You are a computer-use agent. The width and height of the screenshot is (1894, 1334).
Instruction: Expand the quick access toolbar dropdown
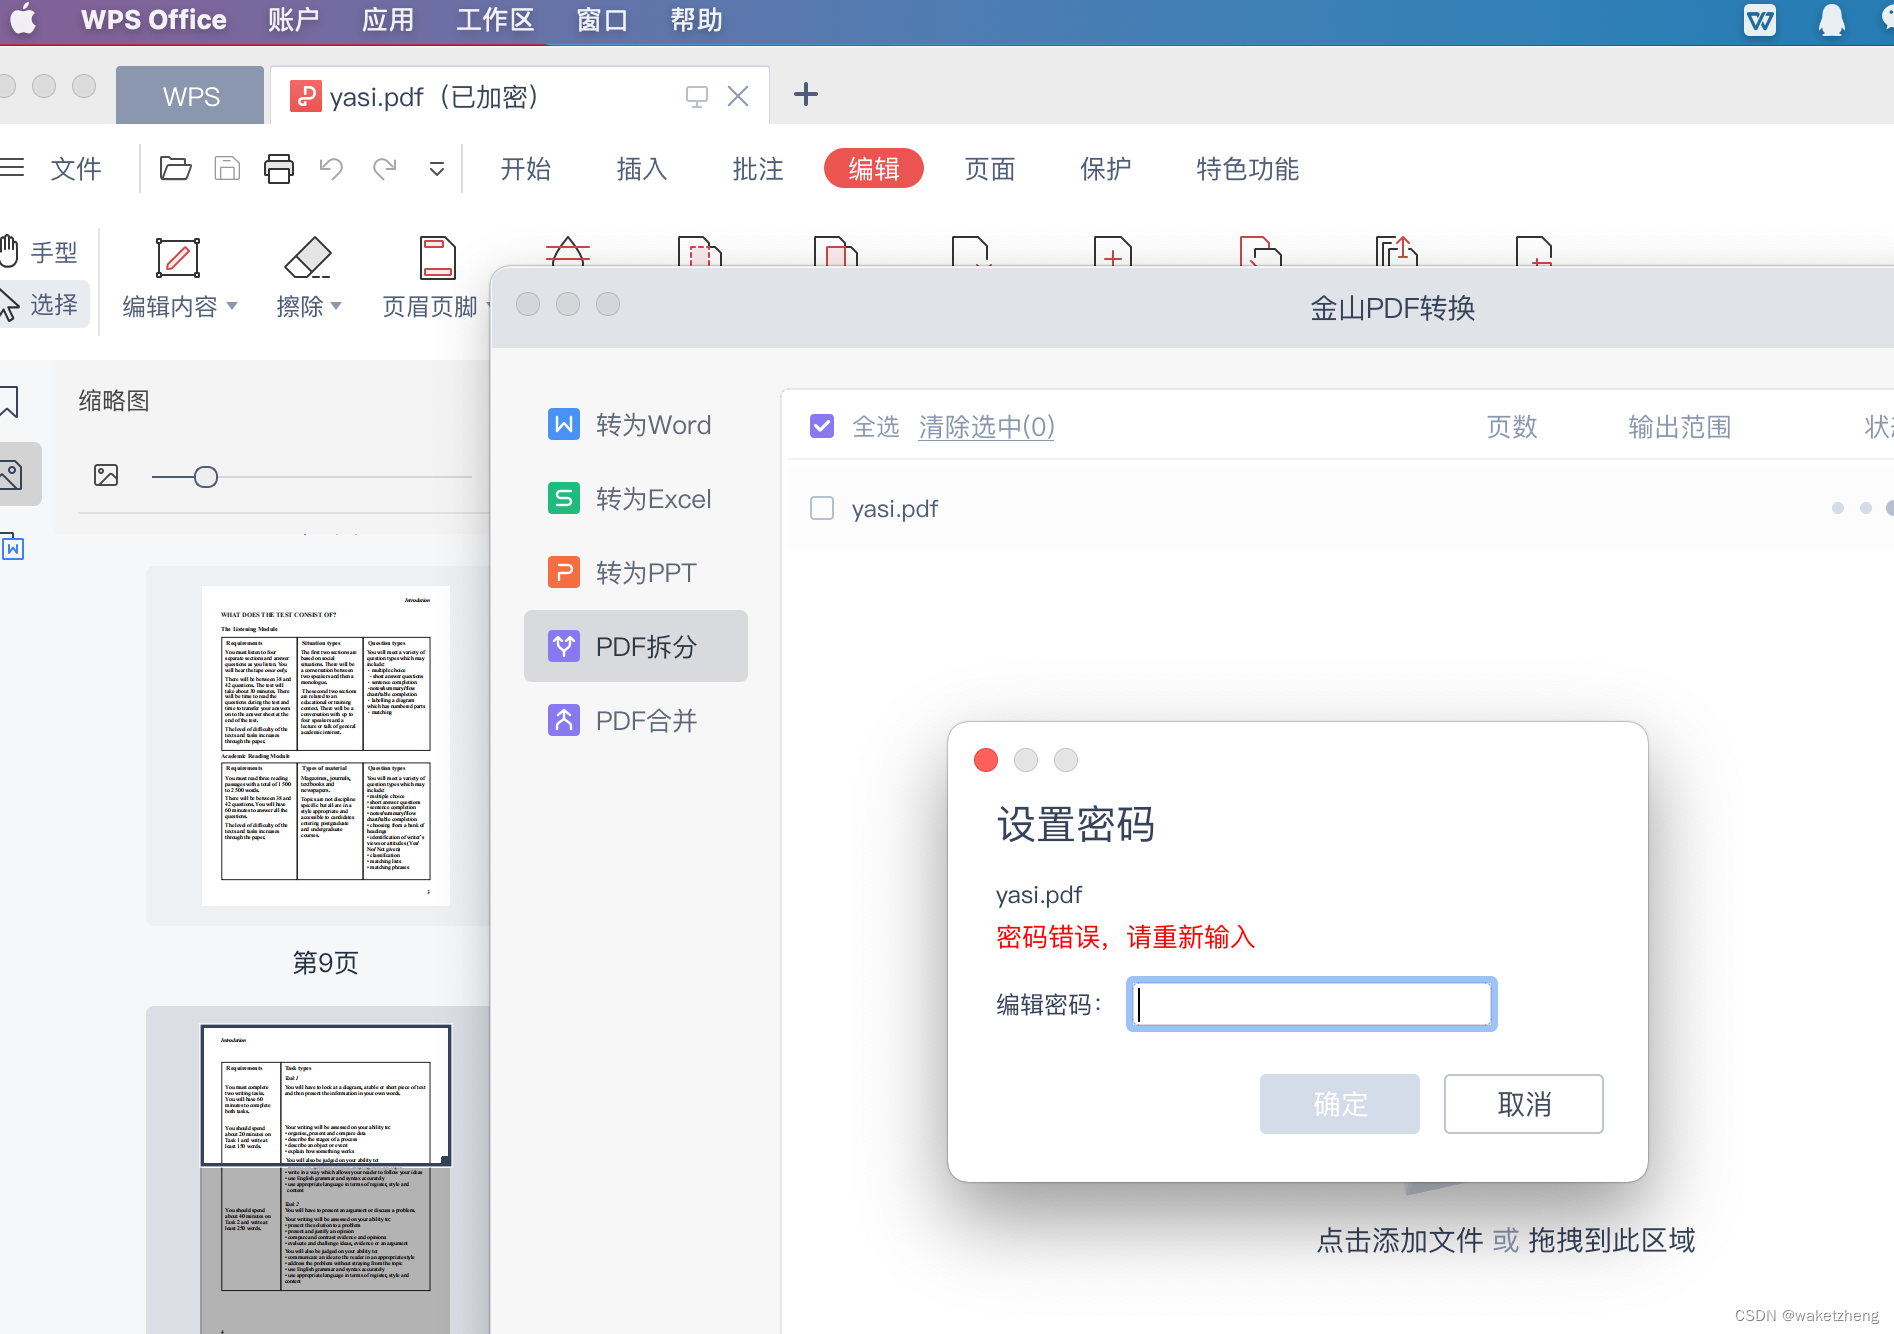click(437, 169)
